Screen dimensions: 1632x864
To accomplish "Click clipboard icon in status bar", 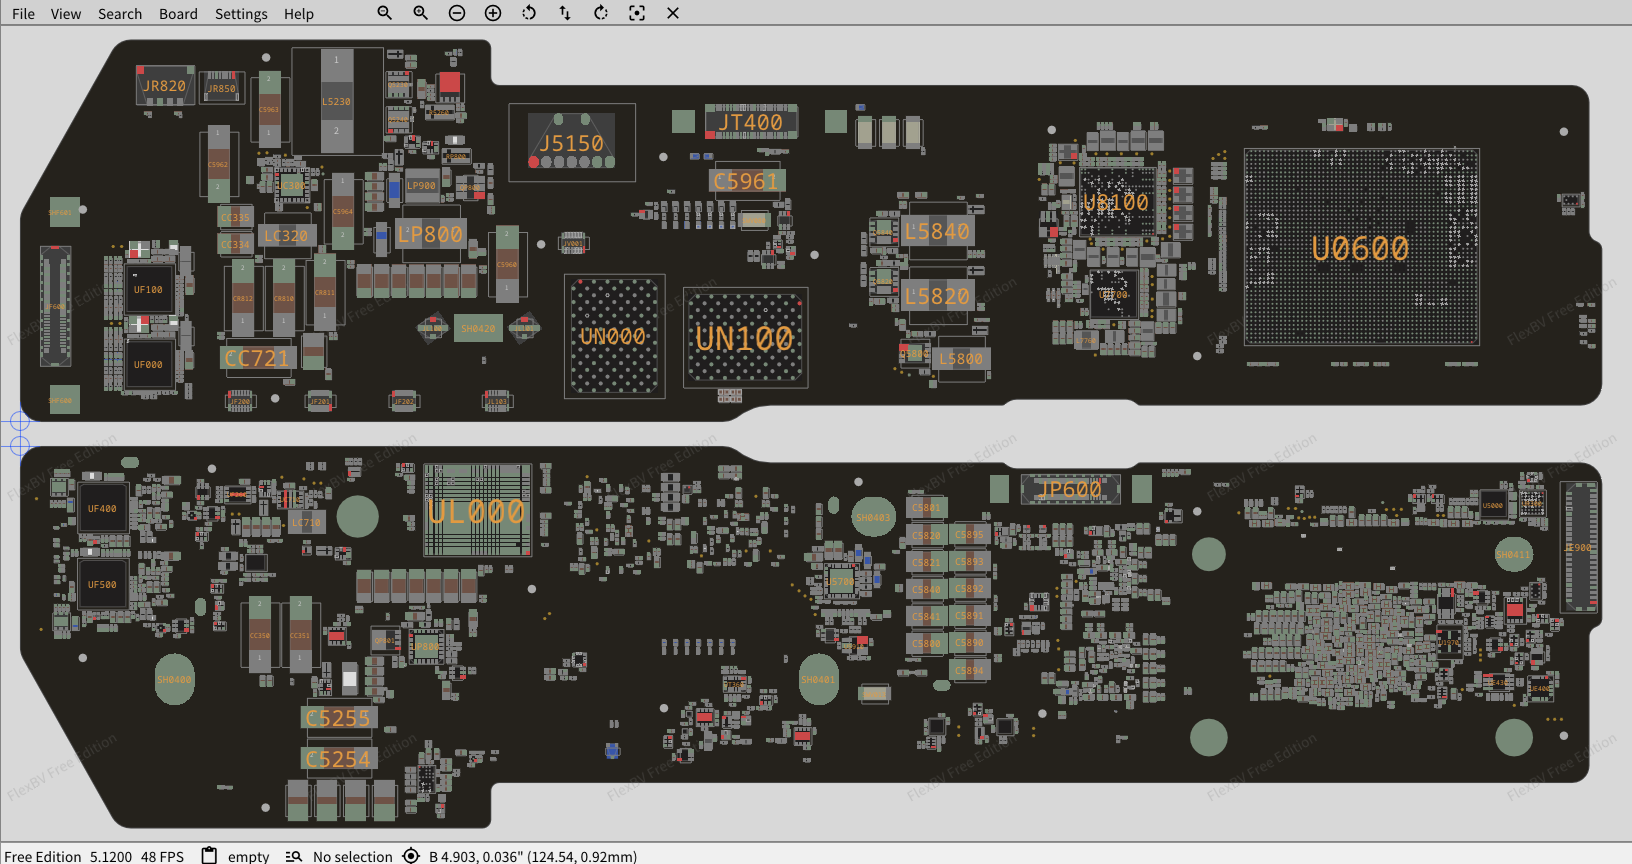I will coord(209,855).
